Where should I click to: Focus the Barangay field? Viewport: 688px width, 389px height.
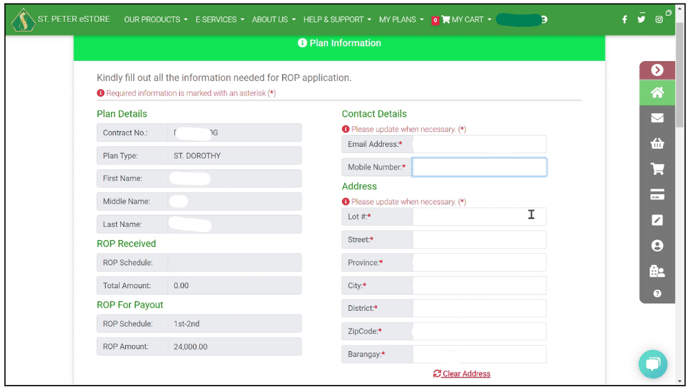click(479, 354)
